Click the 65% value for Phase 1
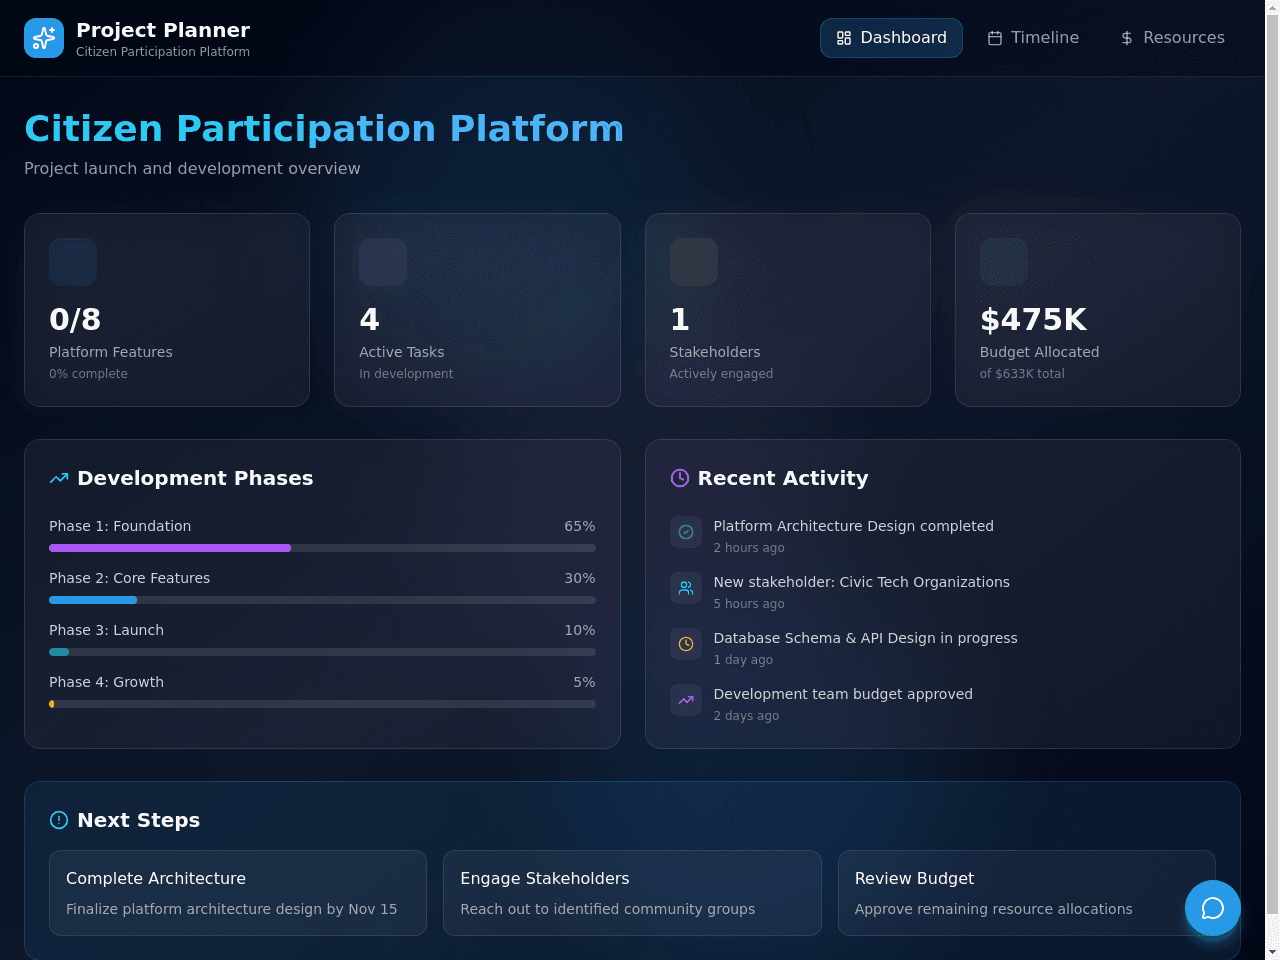This screenshot has width=1280, height=960. point(580,526)
